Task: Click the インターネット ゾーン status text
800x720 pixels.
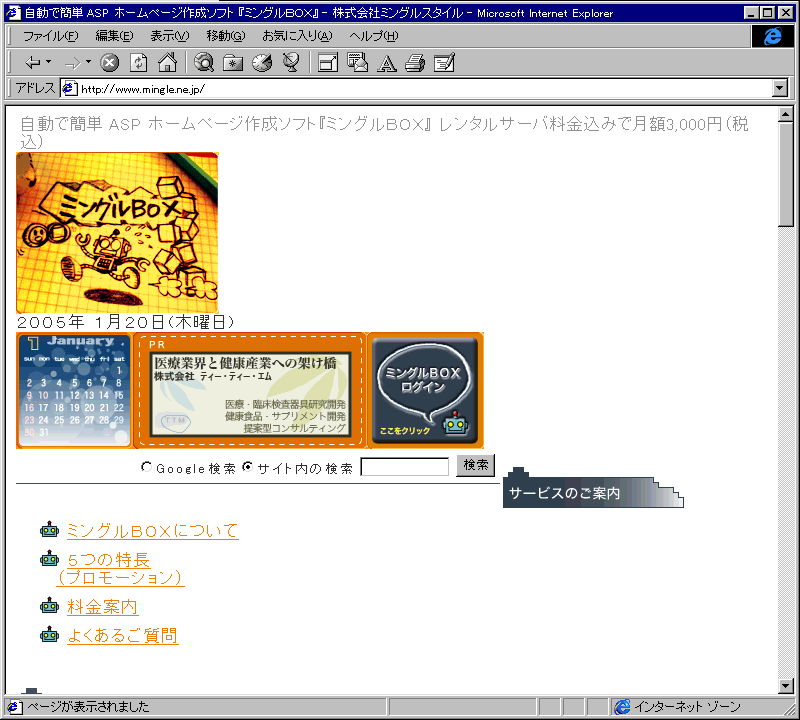Action: (687, 707)
